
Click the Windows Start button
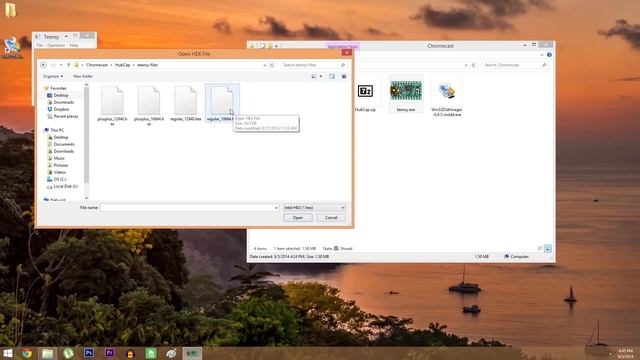point(7,353)
